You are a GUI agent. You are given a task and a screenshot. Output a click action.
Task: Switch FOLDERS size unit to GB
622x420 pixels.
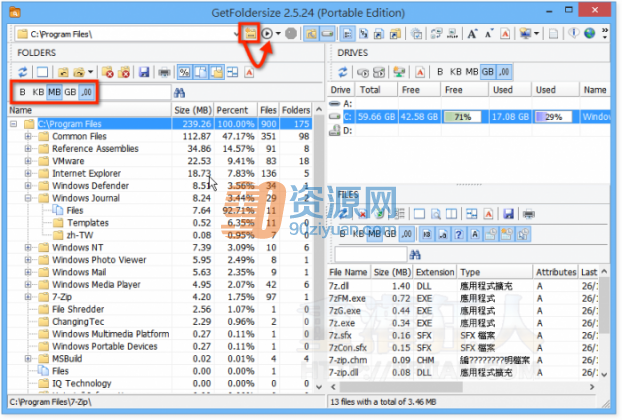point(70,92)
